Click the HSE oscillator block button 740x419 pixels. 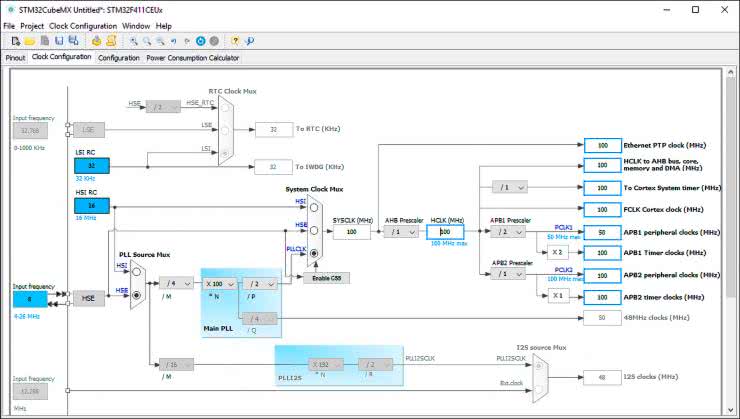tap(89, 298)
